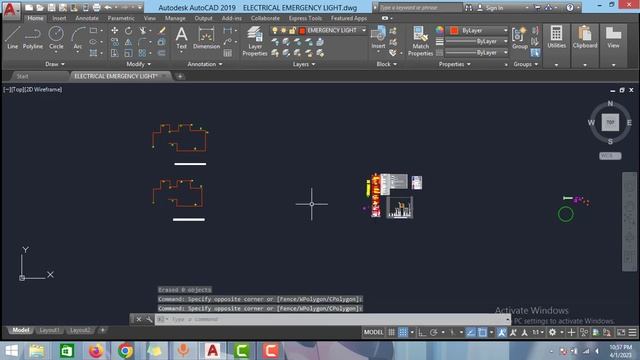Insert a Table from Annotation panel
Viewport: 640px width, 360px height.
(228, 53)
